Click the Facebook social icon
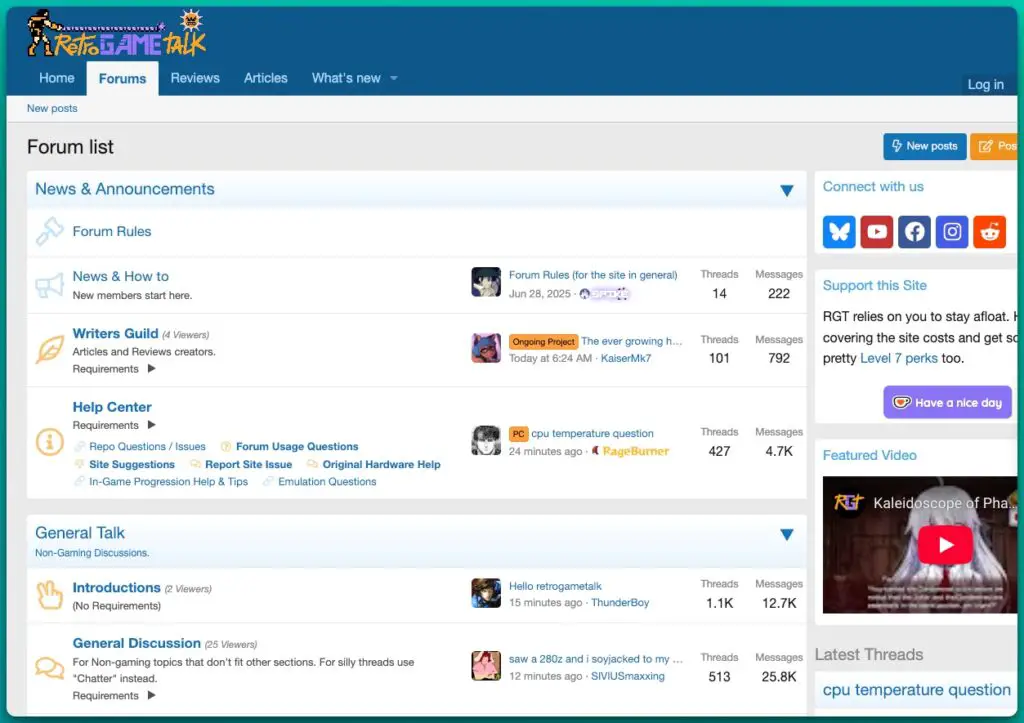Viewport: 1024px width, 723px height. (915, 232)
